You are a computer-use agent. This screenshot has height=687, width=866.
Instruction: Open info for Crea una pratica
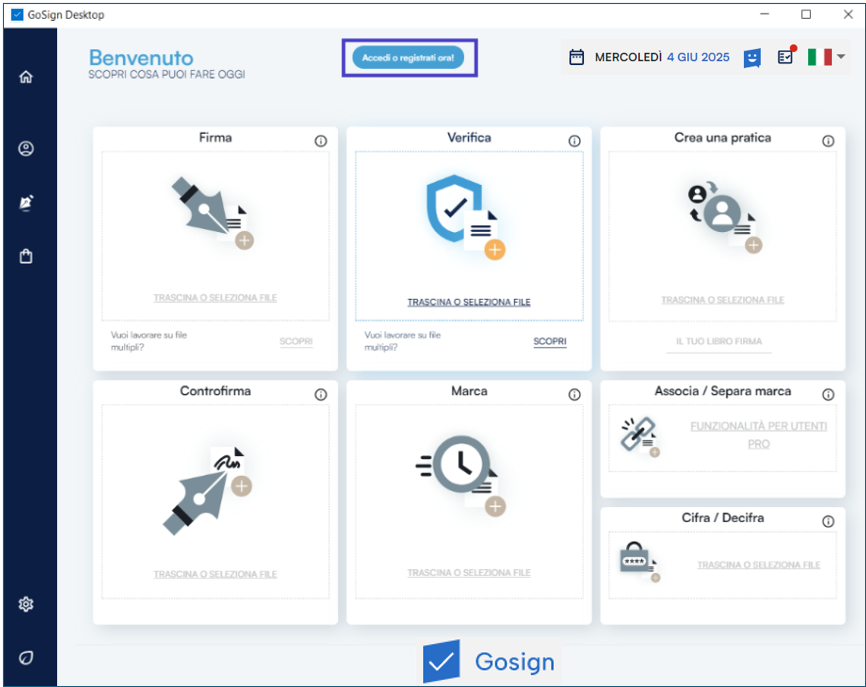828,142
